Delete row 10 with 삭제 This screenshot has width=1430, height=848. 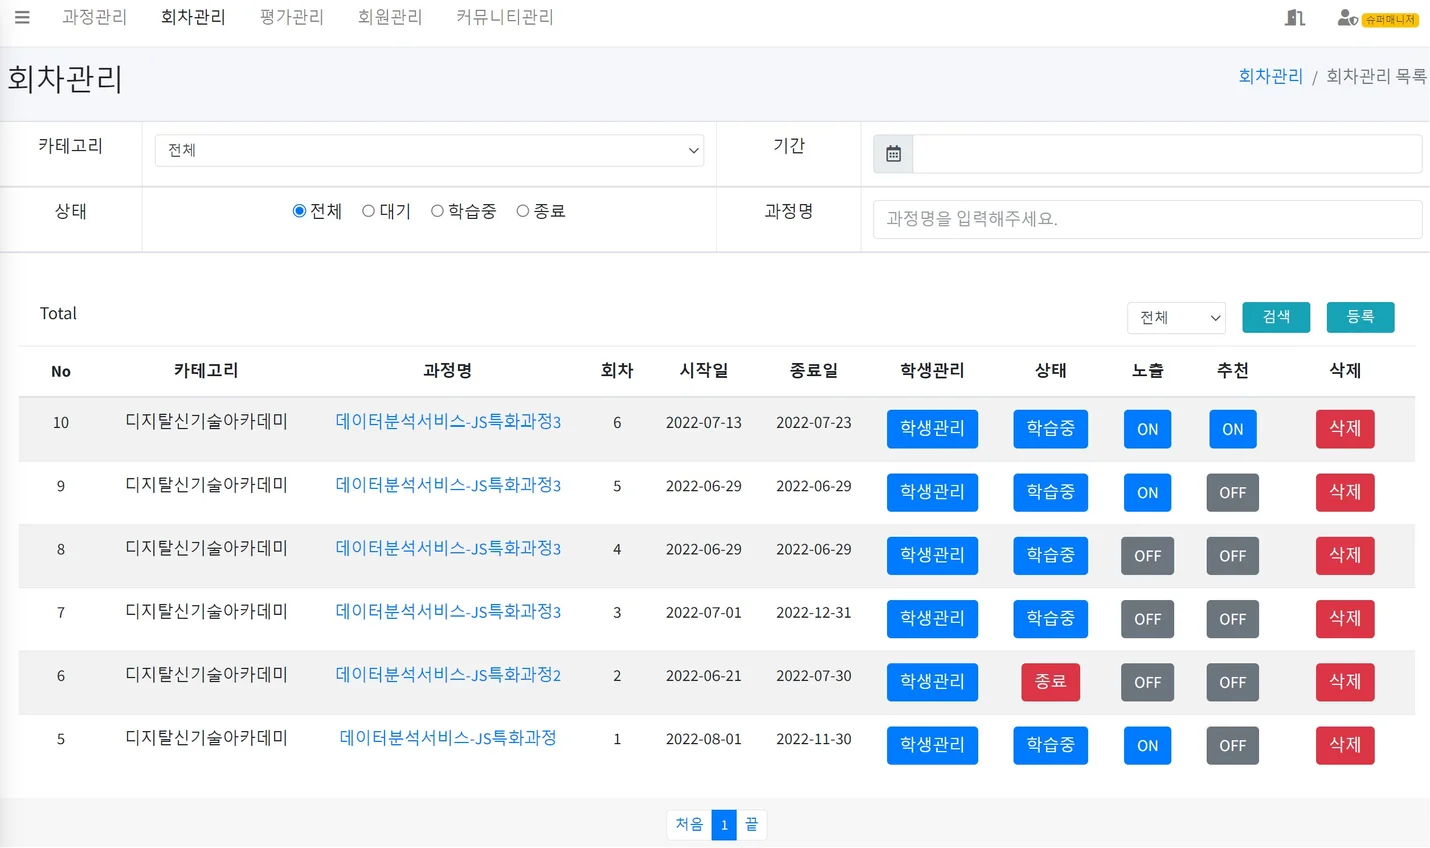[1345, 429]
